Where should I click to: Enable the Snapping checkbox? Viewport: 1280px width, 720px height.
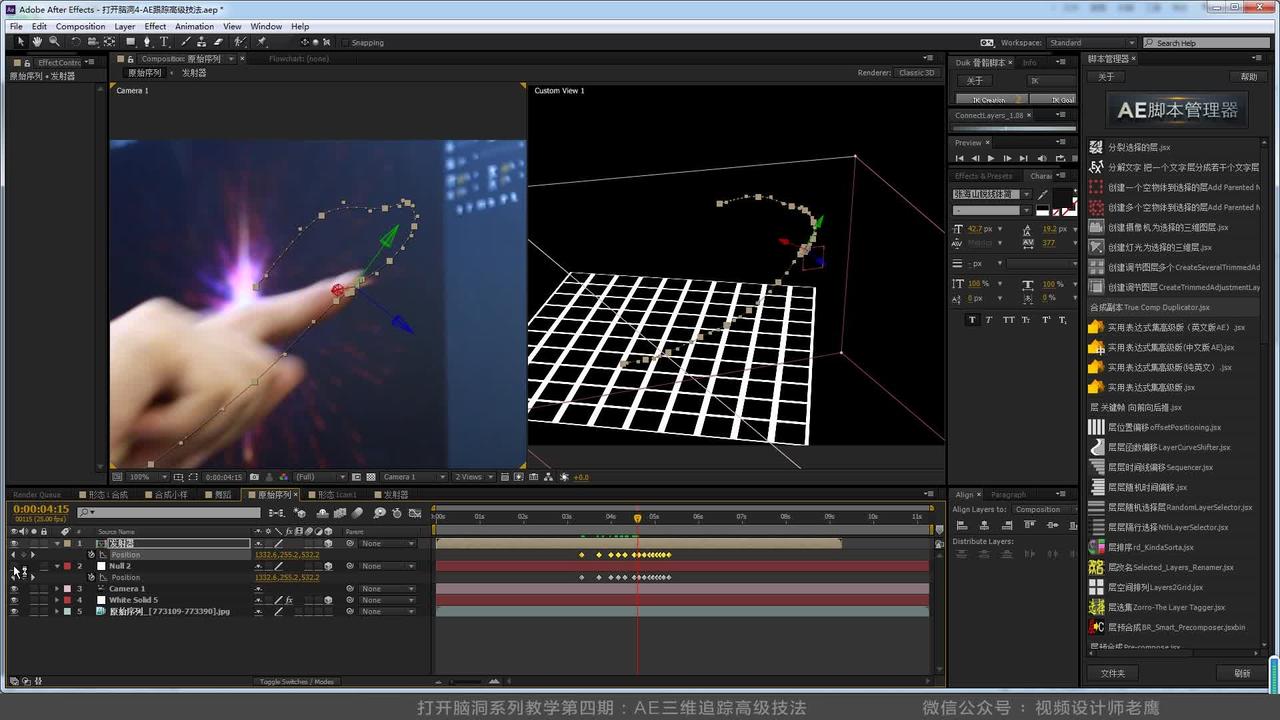pyautogui.click(x=345, y=43)
